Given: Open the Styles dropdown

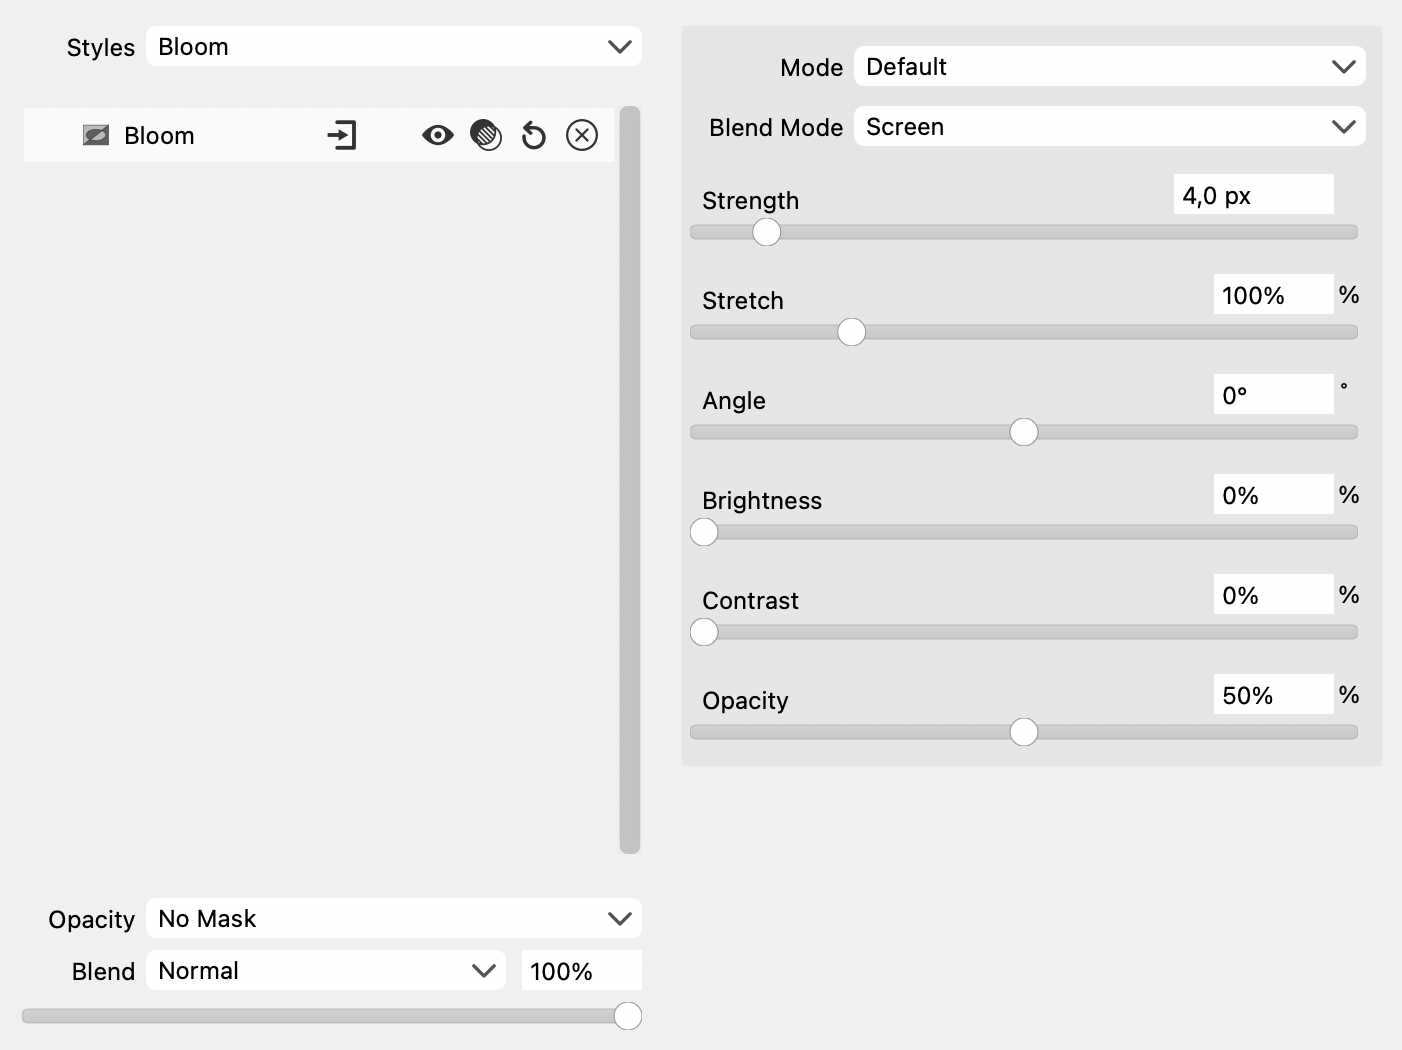Looking at the screenshot, I should click(394, 47).
